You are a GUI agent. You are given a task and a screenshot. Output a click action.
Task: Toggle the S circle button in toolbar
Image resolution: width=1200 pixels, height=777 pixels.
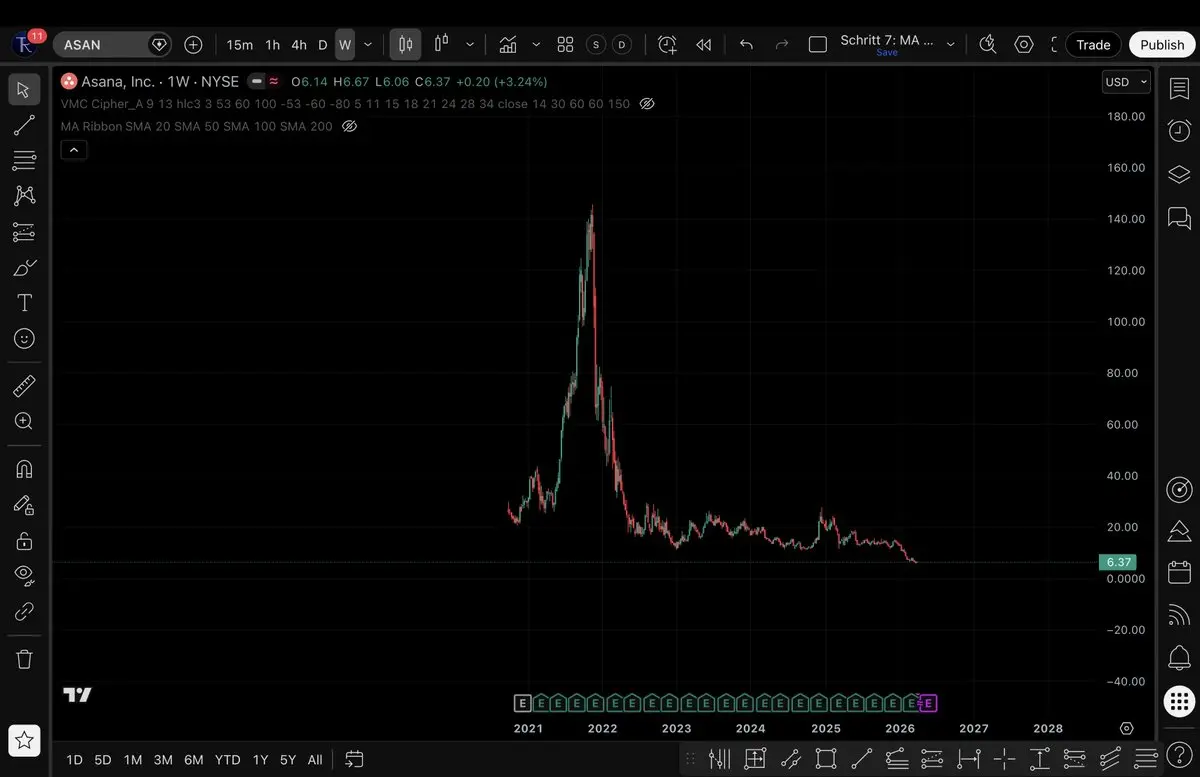tap(596, 45)
